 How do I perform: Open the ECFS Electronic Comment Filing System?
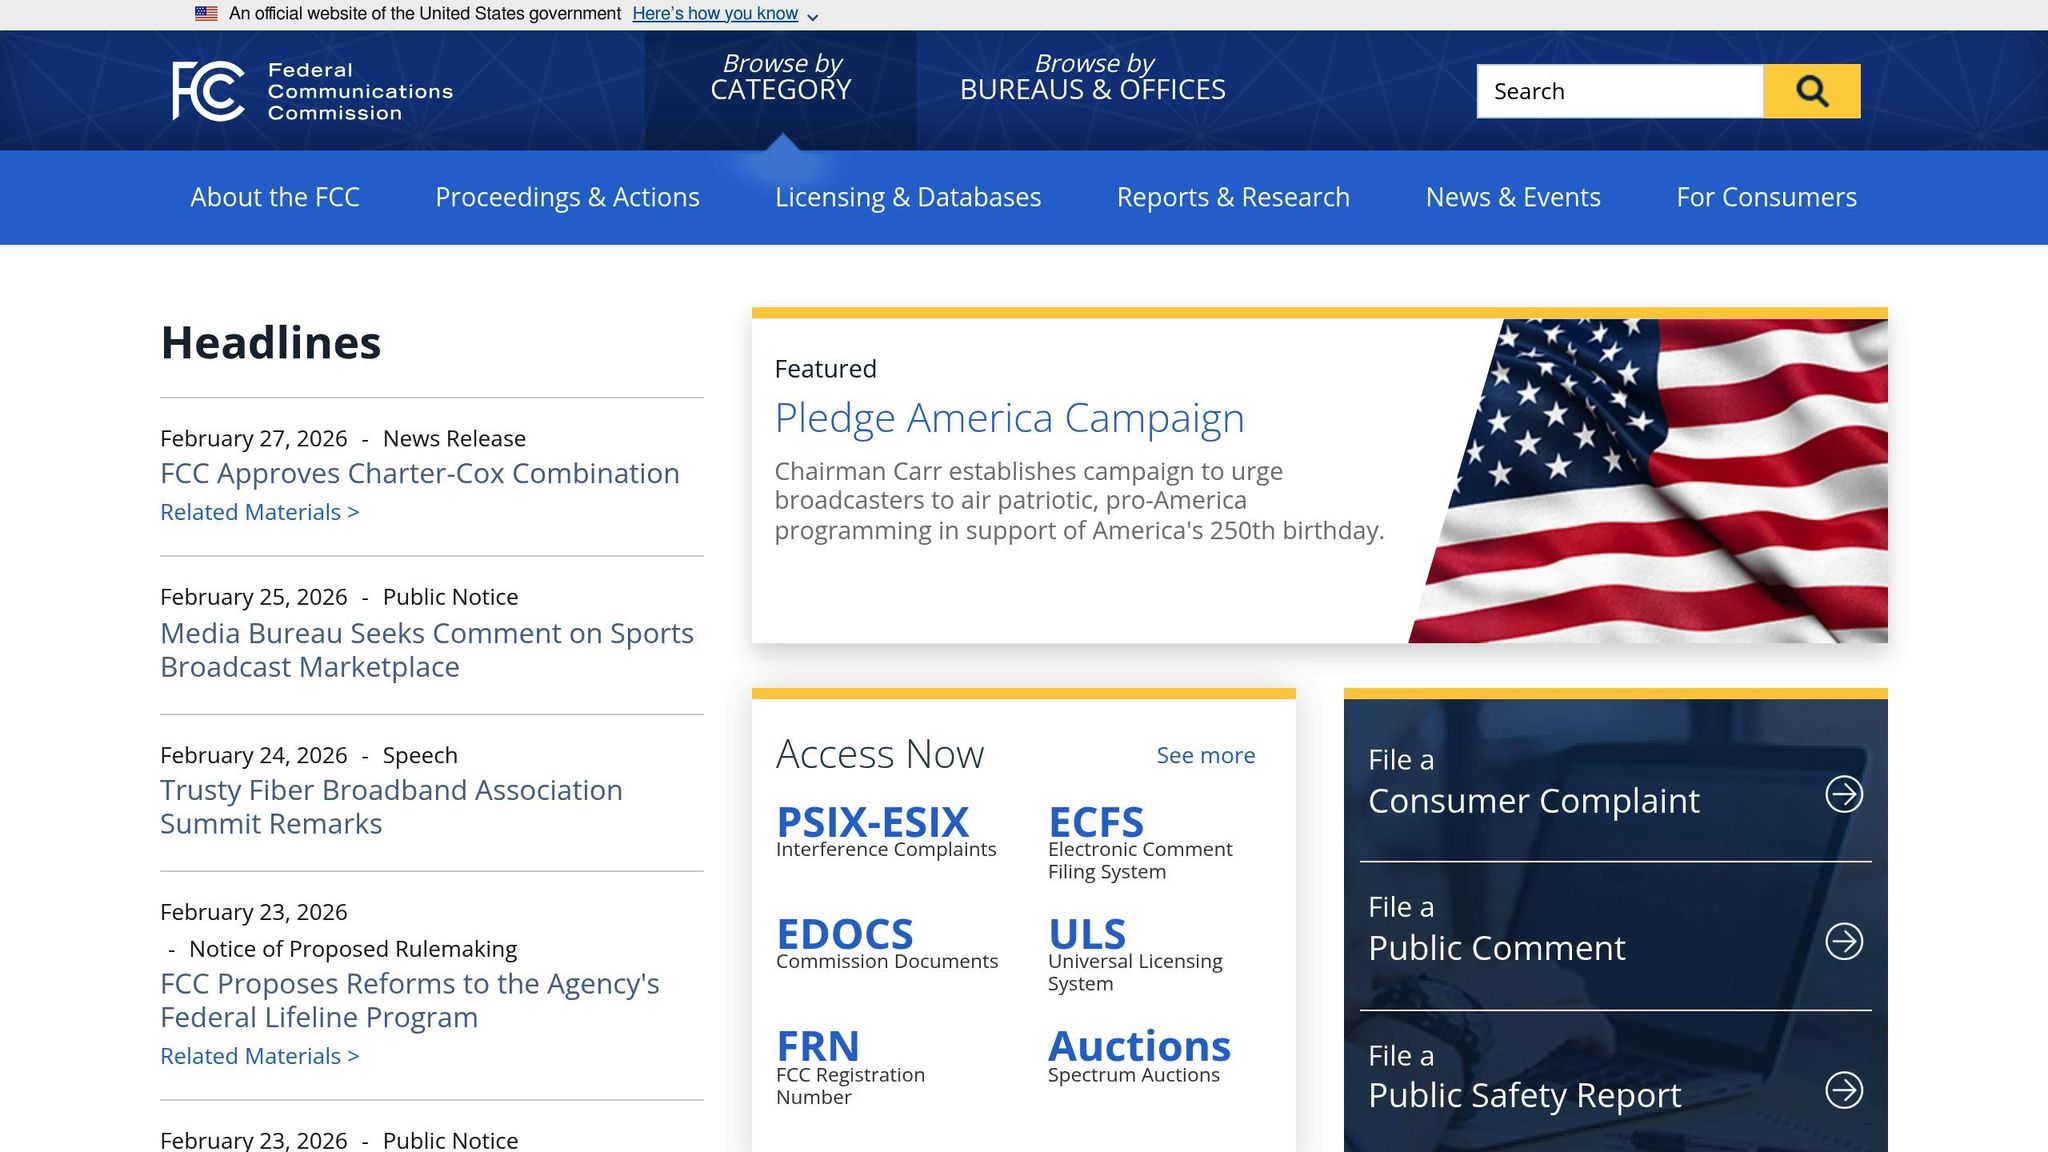click(1095, 822)
